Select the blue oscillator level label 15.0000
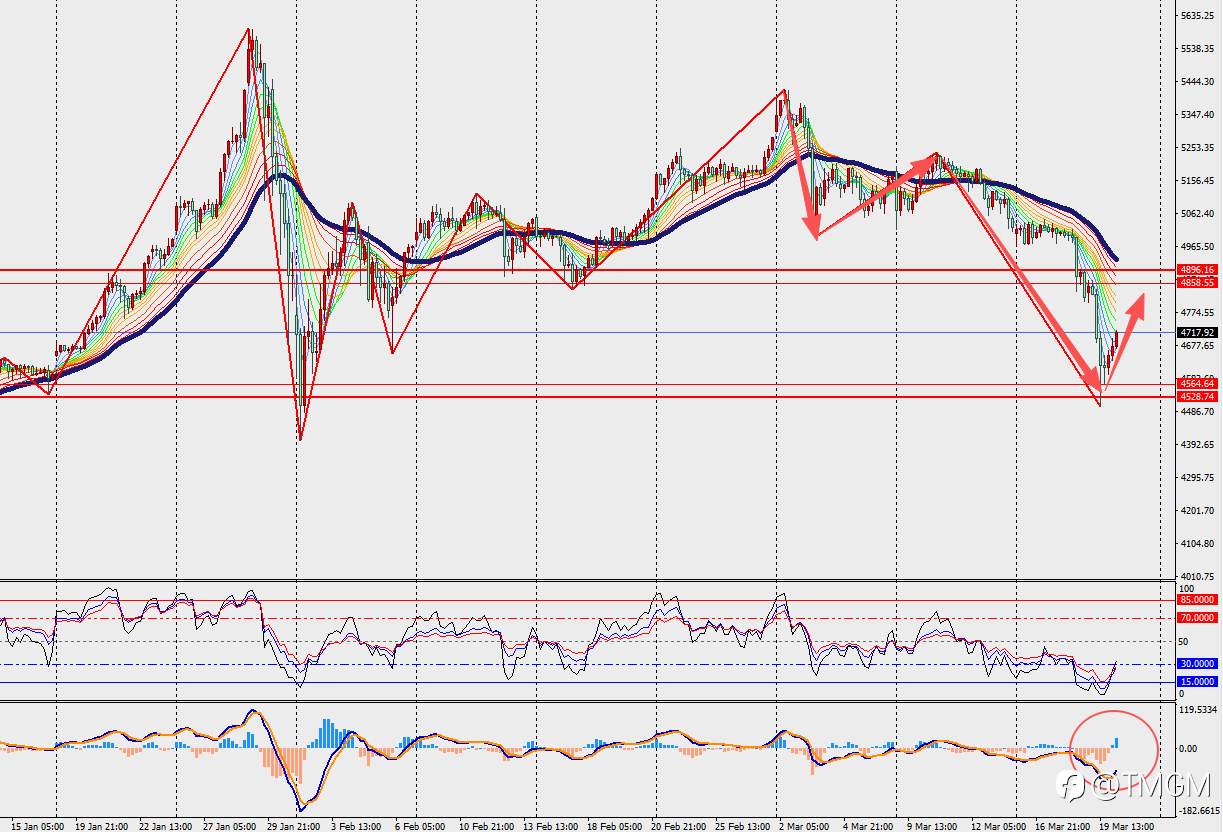Viewport: 1223px width, 832px height. pyautogui.click(x=1197, y=682)
